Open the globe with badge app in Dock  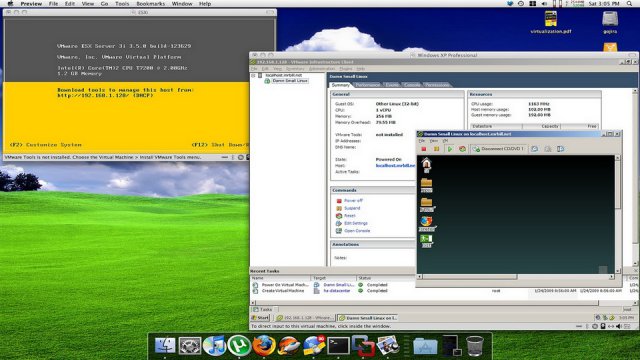(313, 346)
